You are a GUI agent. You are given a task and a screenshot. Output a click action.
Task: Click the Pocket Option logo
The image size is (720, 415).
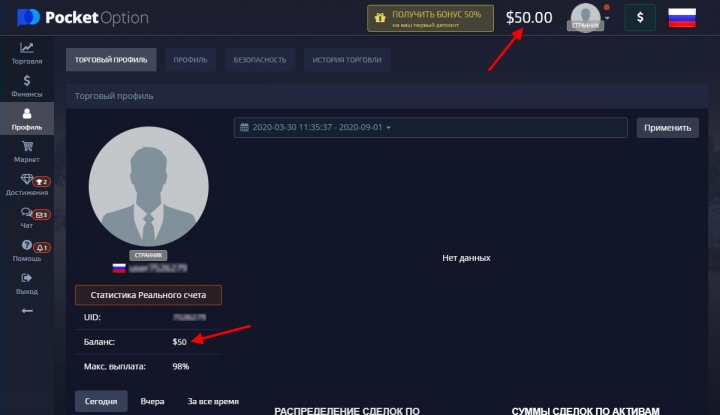(x=83, y=17)
